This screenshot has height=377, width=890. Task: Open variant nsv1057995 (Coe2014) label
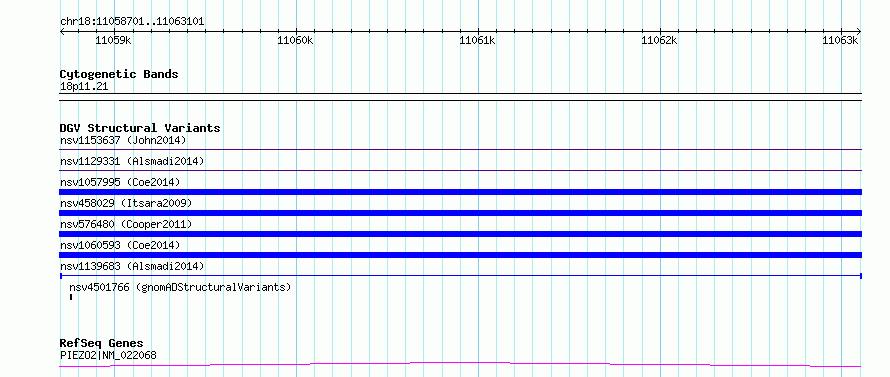point(120,182)
